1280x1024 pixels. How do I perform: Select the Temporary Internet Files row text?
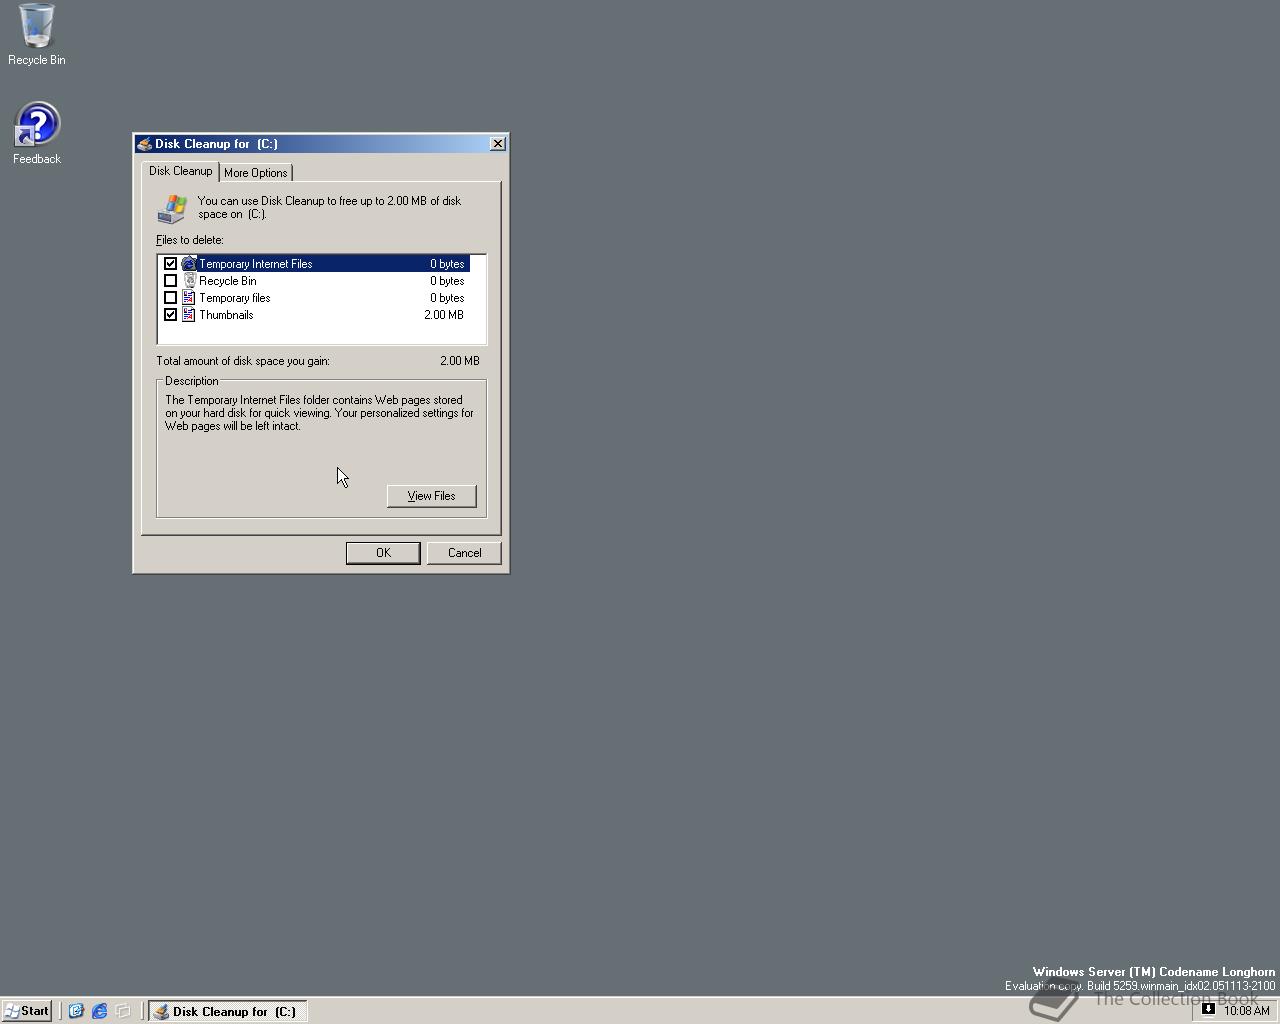(256, 264)
